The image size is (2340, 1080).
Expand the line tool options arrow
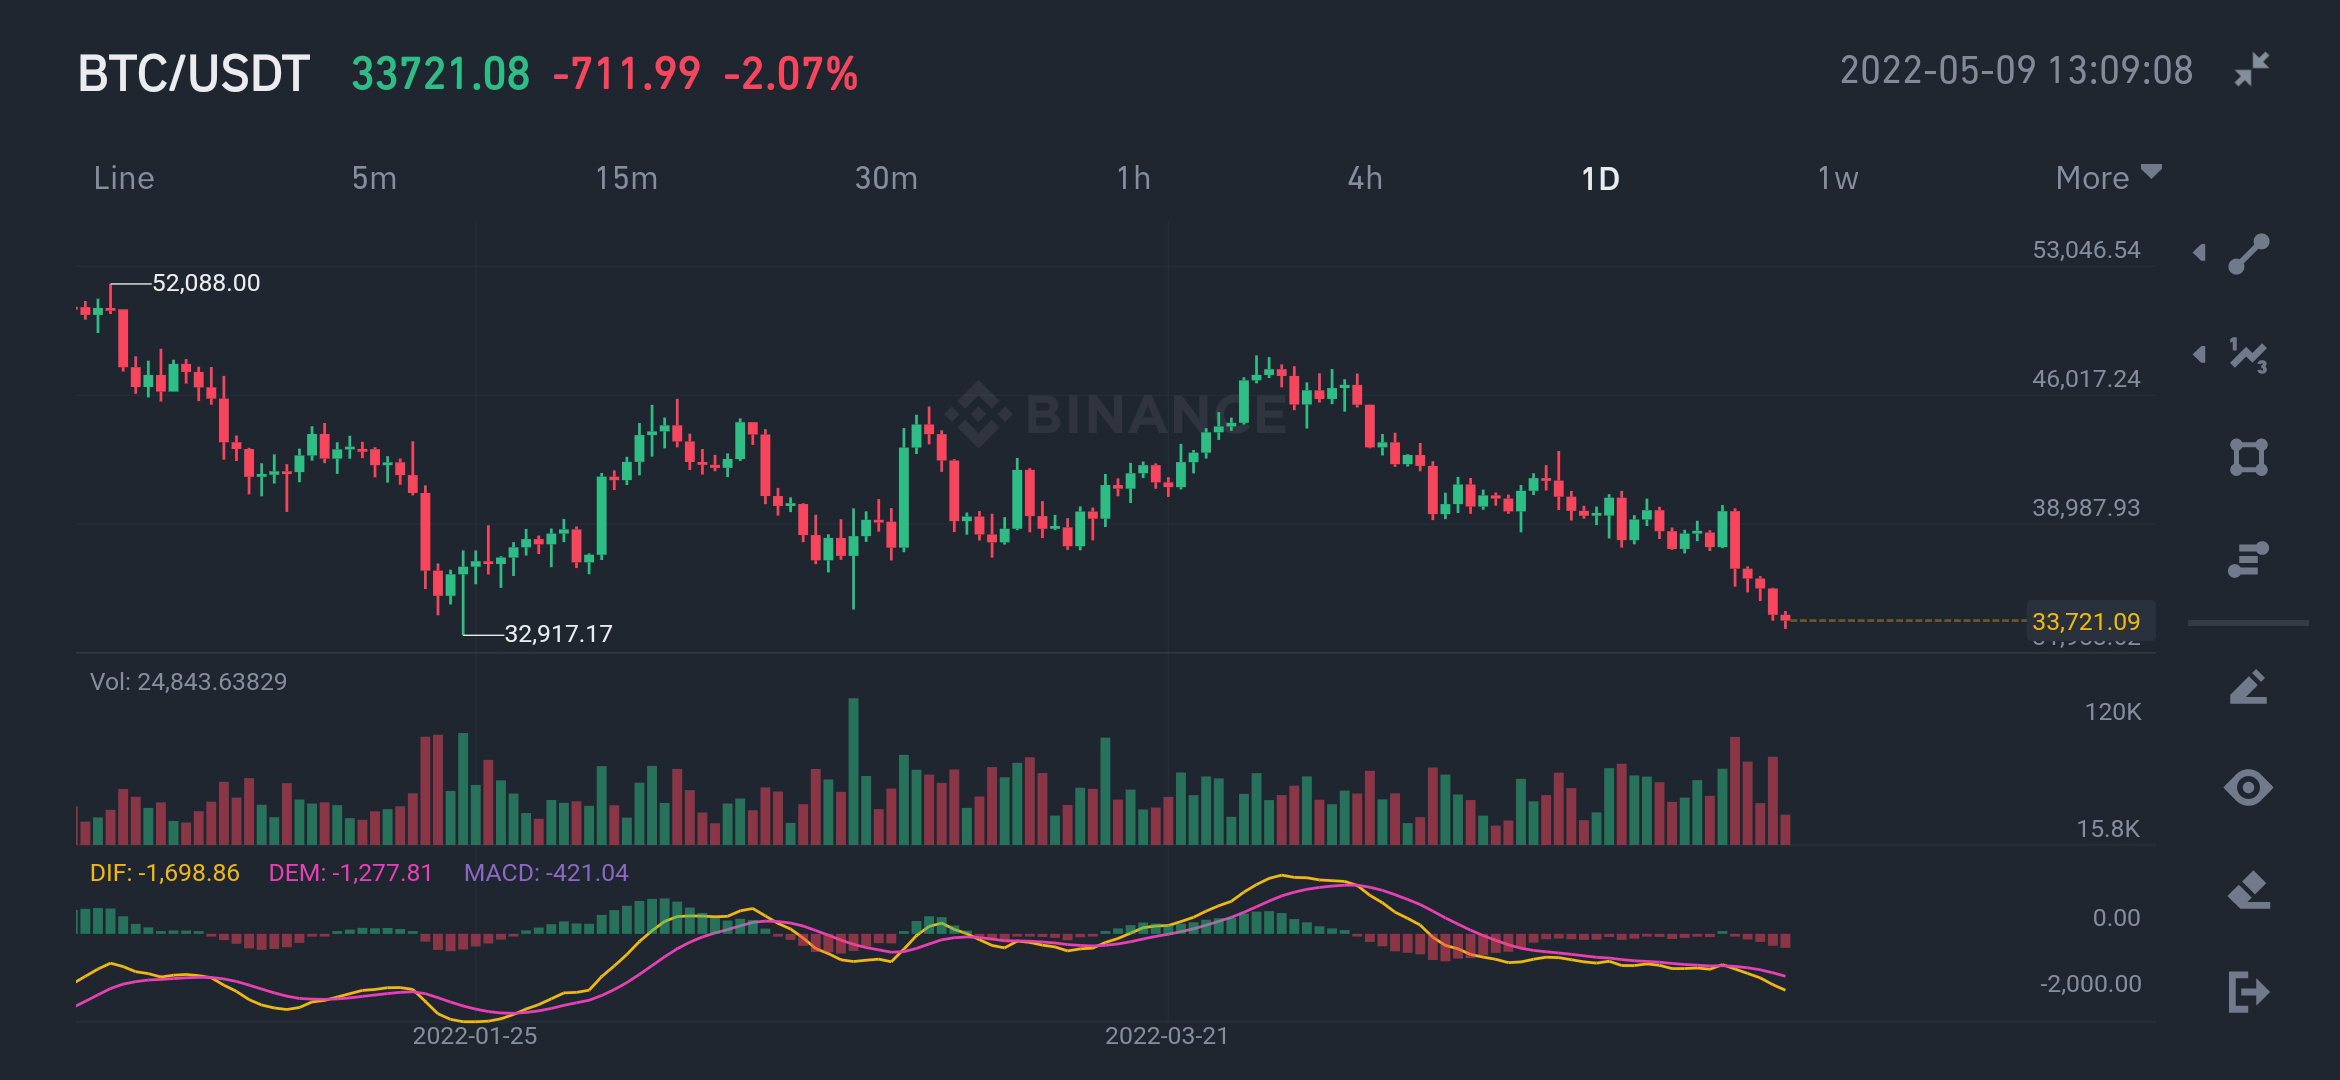pyautogui.click(x=2199, y=252)
